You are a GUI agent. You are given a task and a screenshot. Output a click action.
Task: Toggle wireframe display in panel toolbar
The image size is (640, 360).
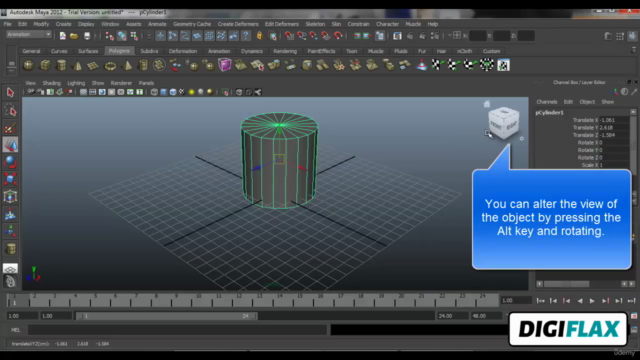click(x=154, y=92)
